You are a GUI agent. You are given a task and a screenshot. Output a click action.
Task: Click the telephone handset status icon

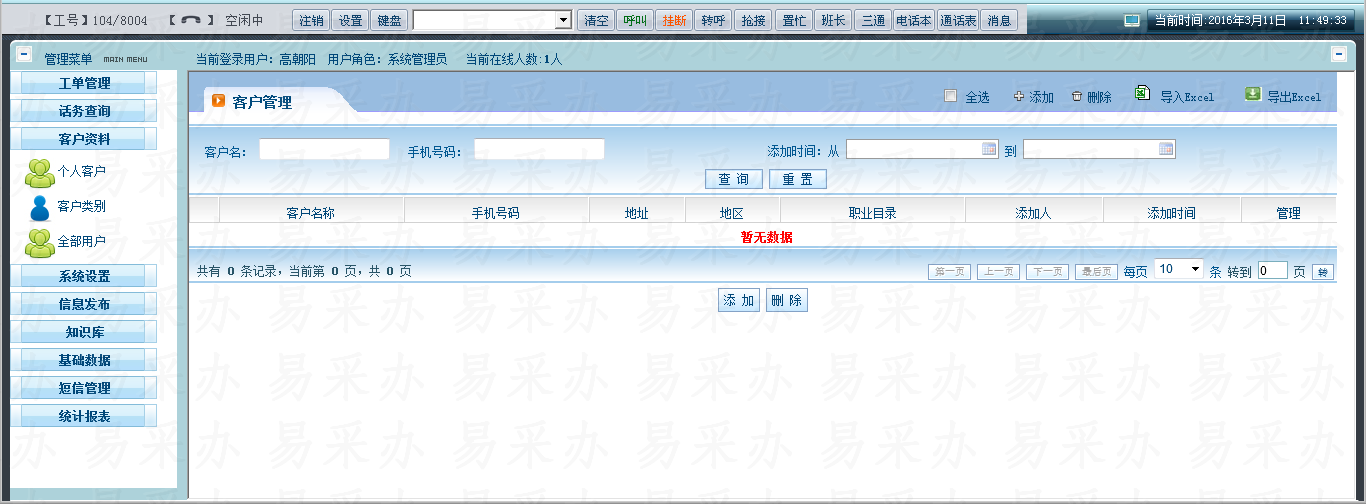(191, 20)
